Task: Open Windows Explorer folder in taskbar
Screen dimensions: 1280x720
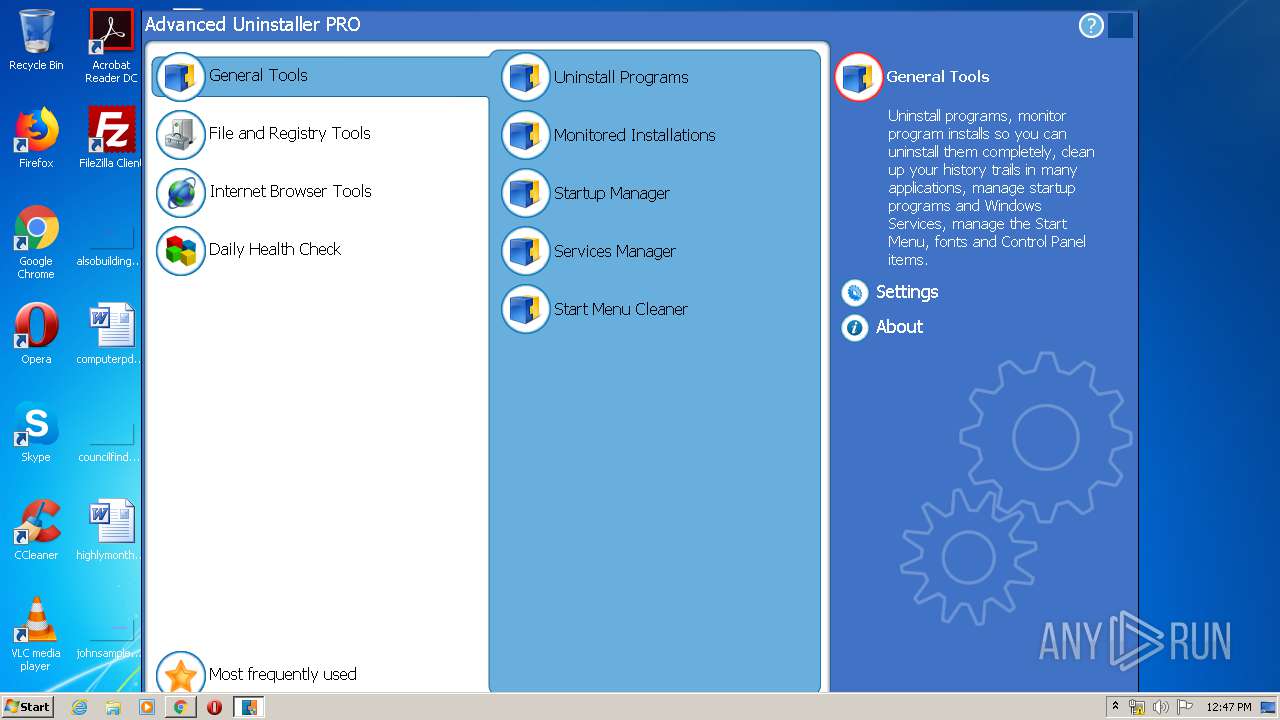Action: pos(113,707)
